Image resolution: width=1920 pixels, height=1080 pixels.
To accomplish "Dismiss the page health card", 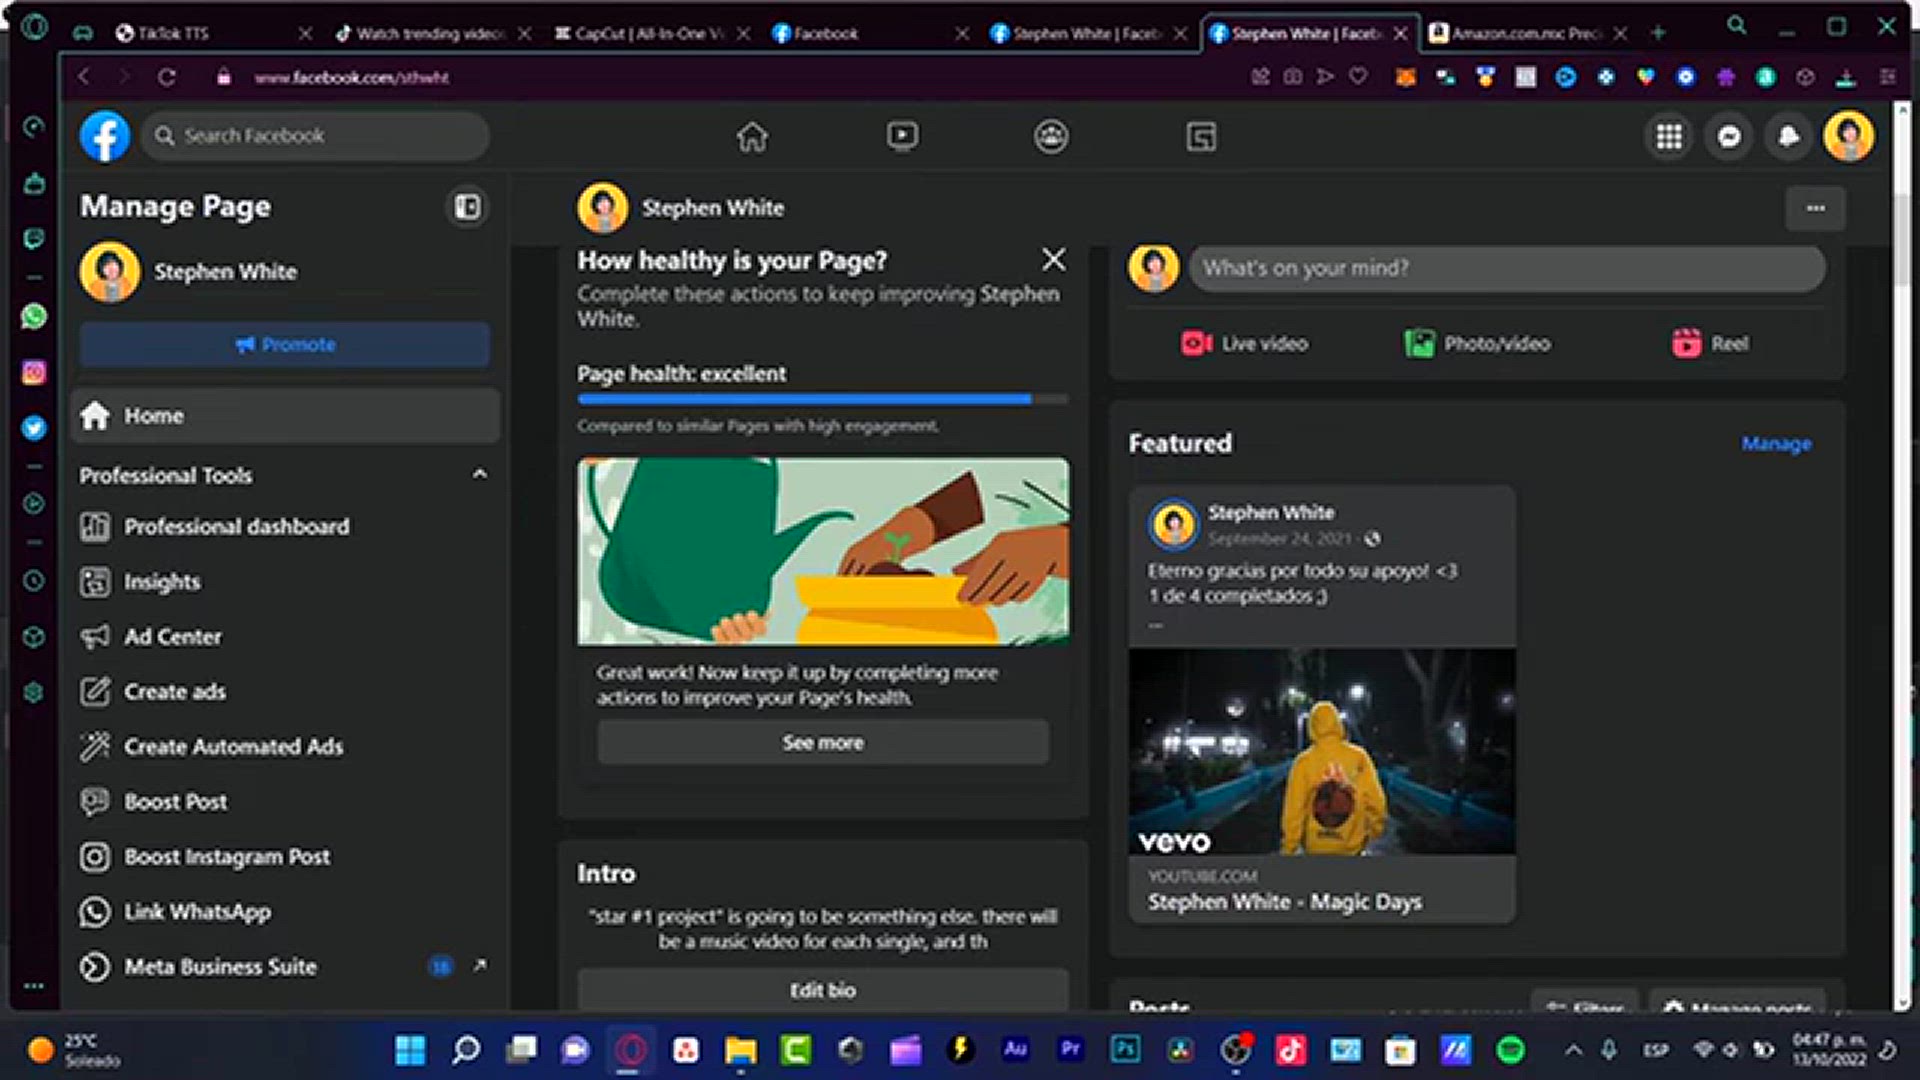I will click(1053, 260).
